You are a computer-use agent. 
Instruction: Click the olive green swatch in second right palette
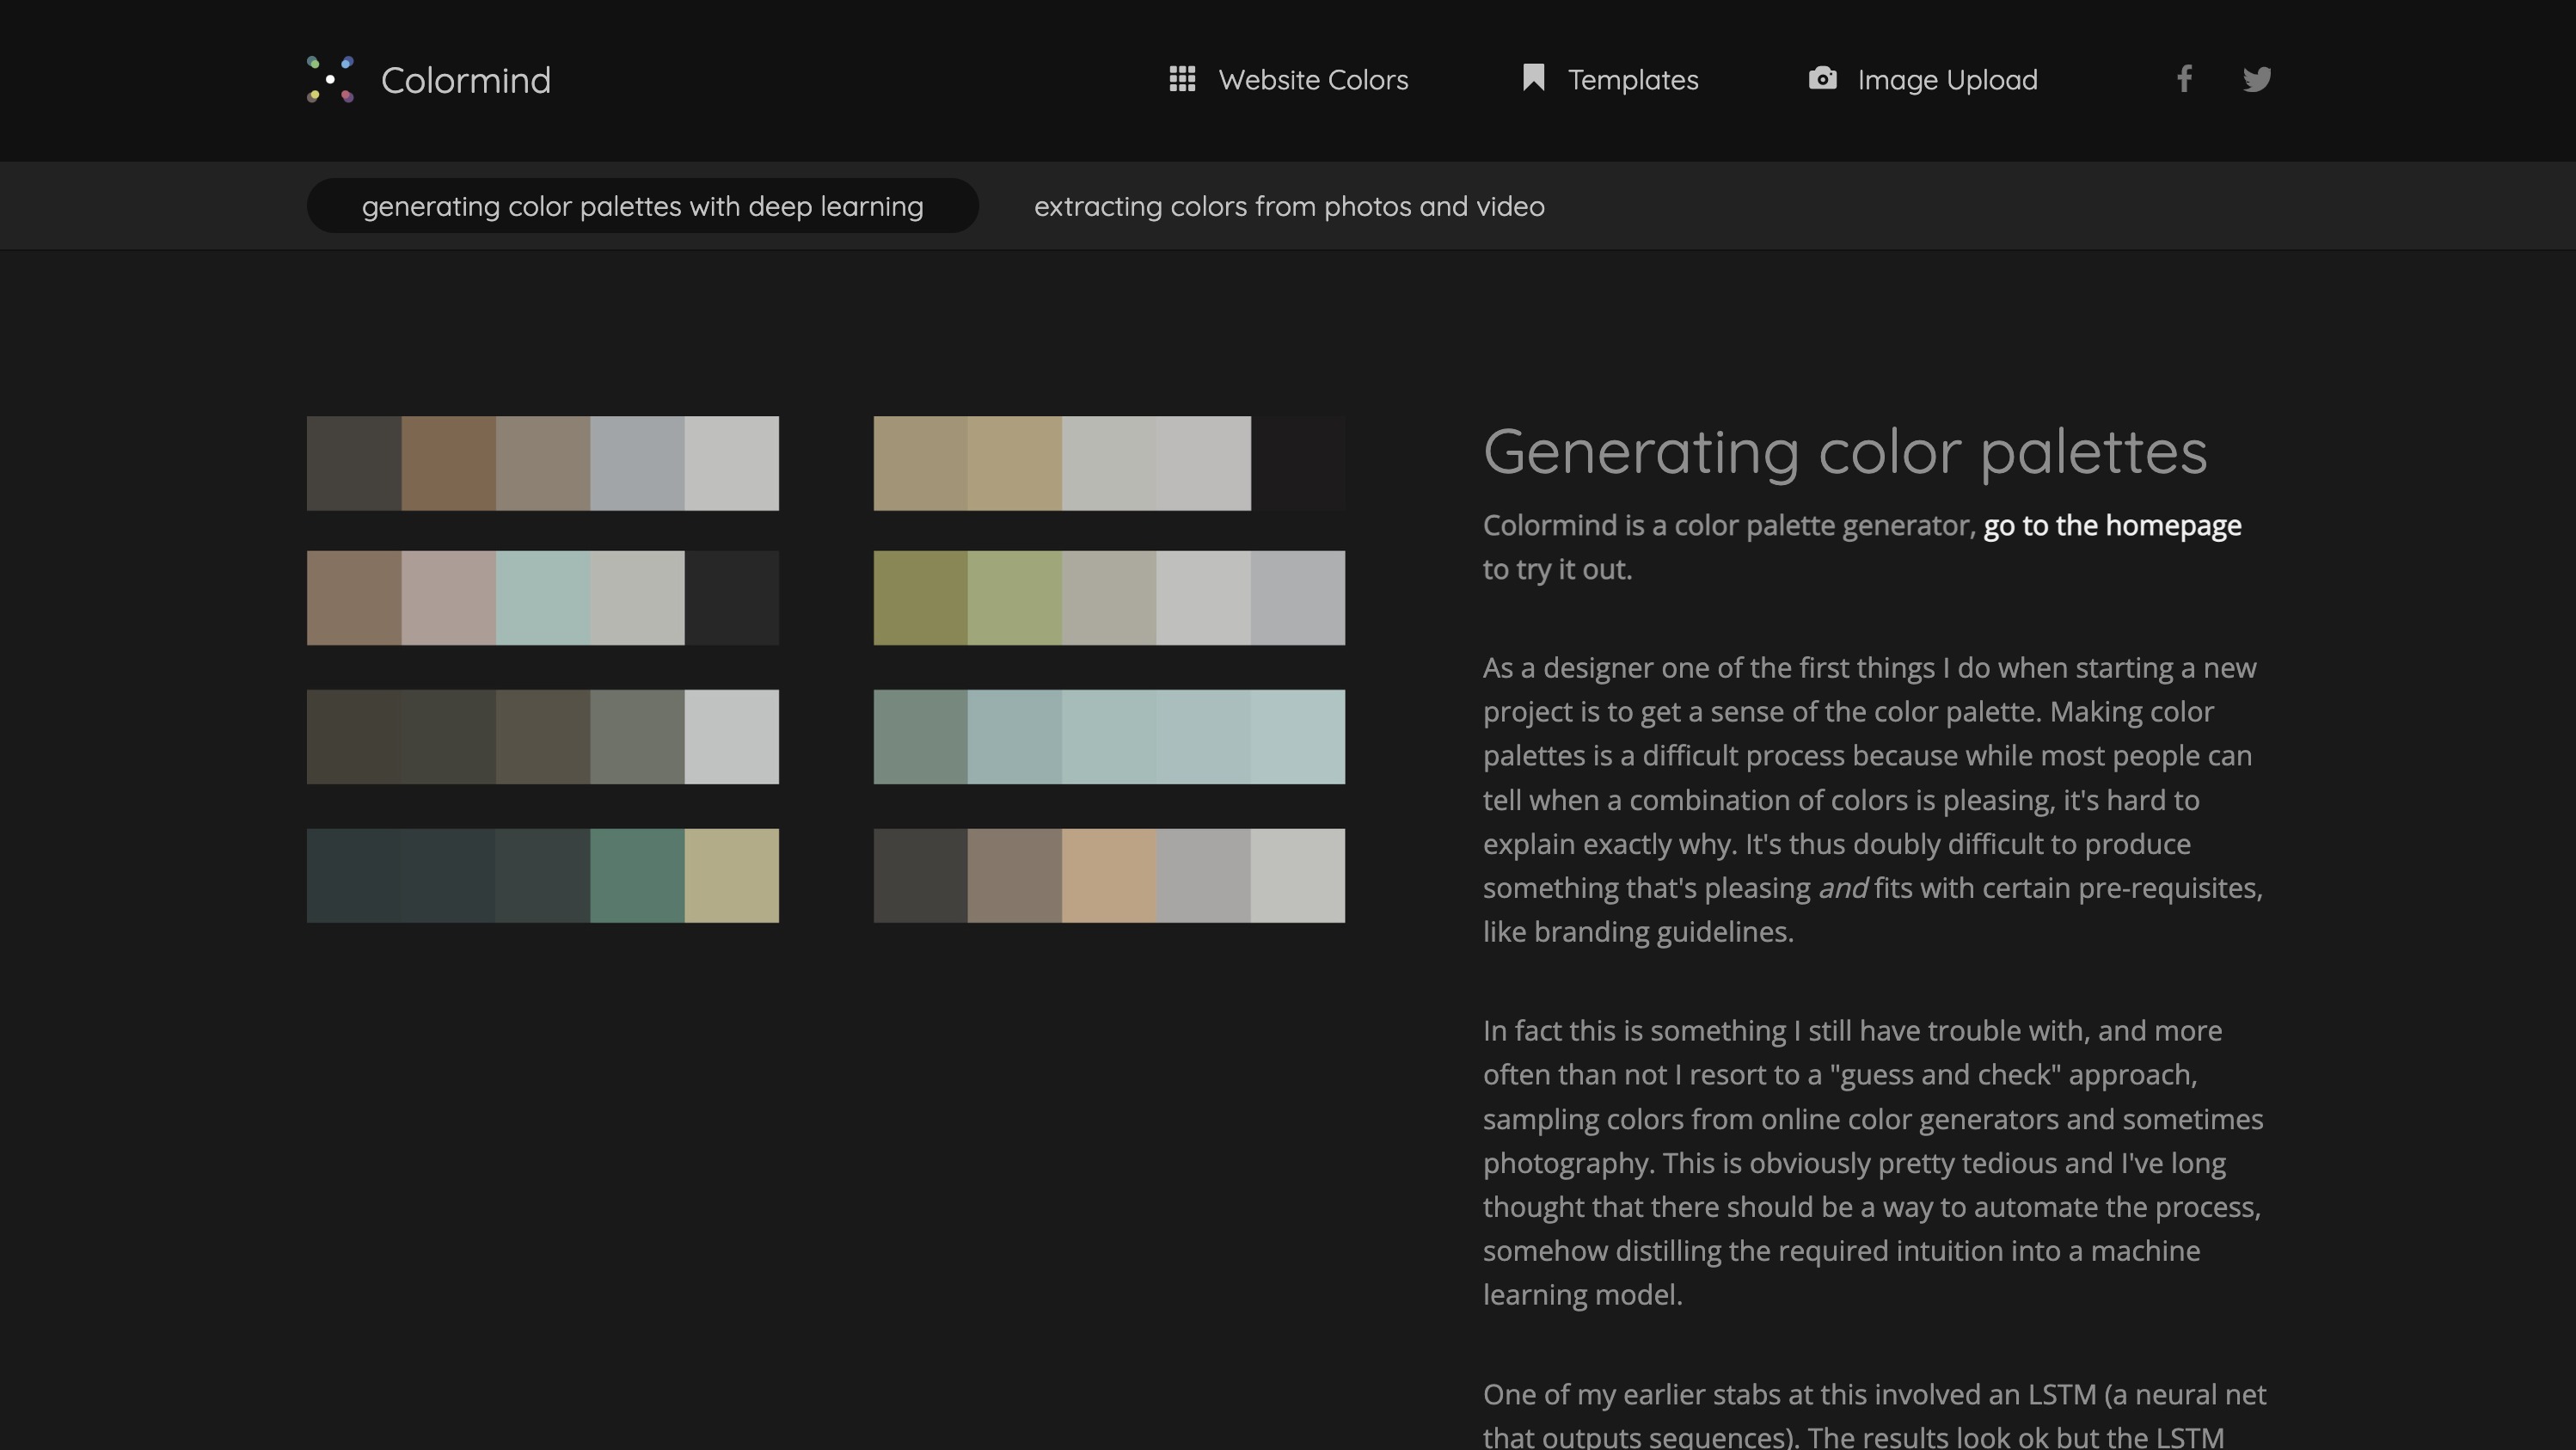(x=920, y=598)
